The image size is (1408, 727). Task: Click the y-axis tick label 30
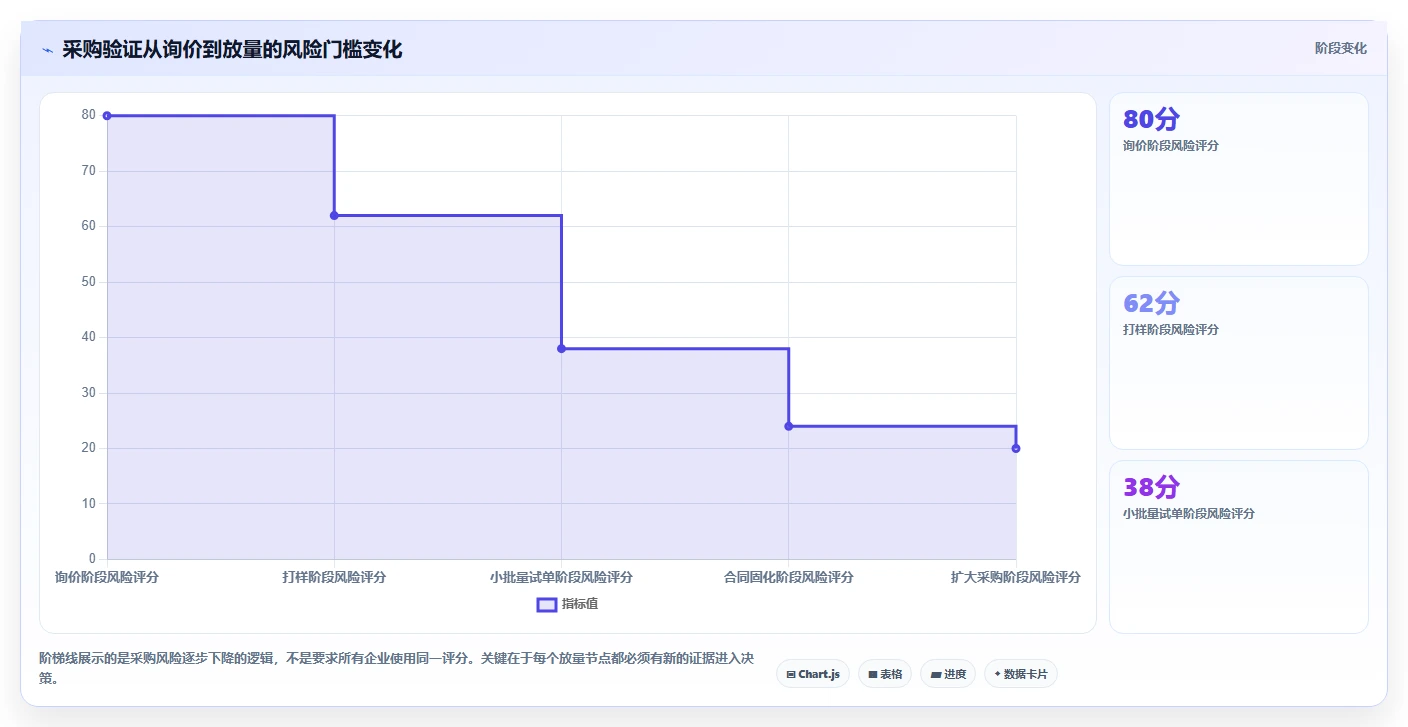point(89,393)
